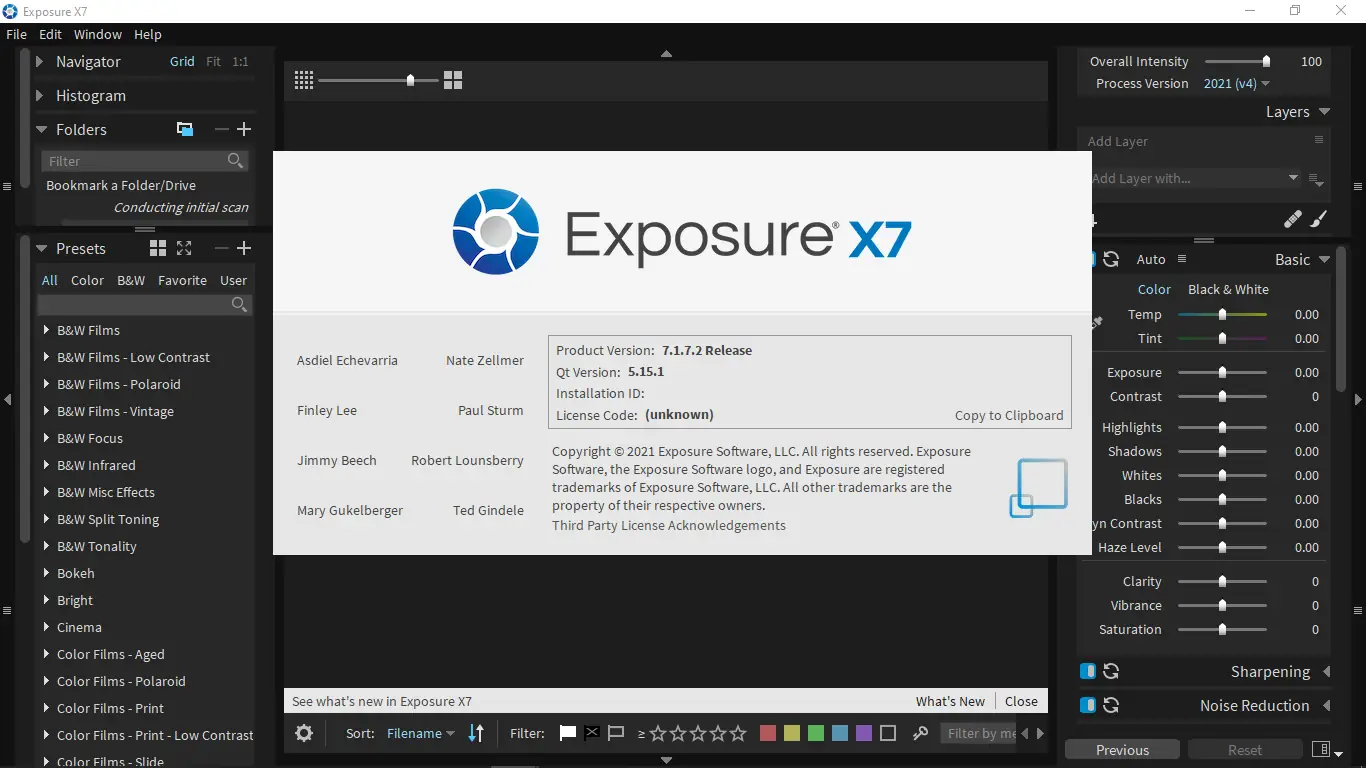This screenshot has width=1366, height=768.
Task: Select the brush tool in Layers panel
Action: (1319, 220)
